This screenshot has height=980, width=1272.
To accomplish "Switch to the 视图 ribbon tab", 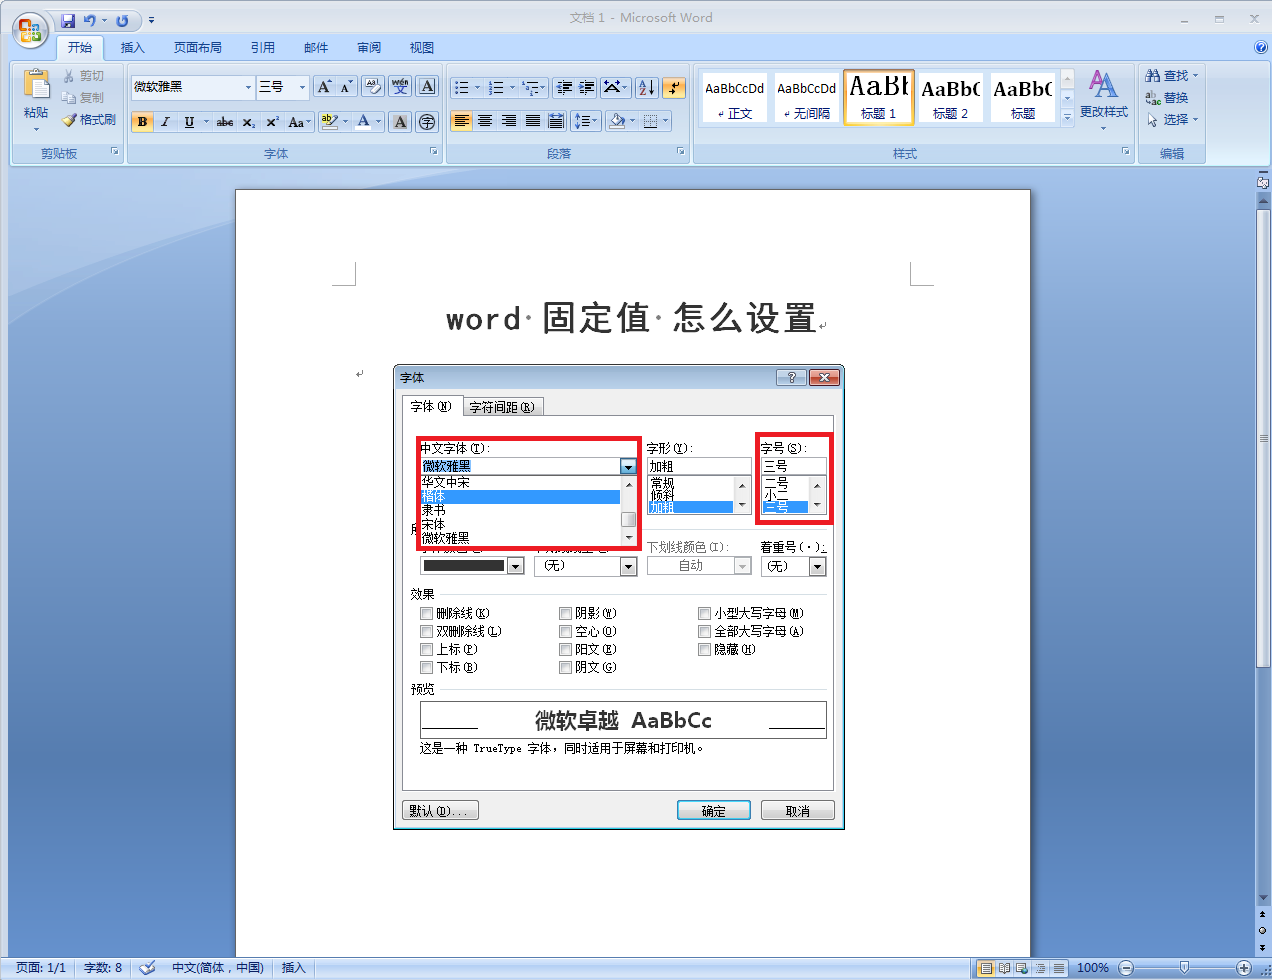I will [x=421, y=48].
